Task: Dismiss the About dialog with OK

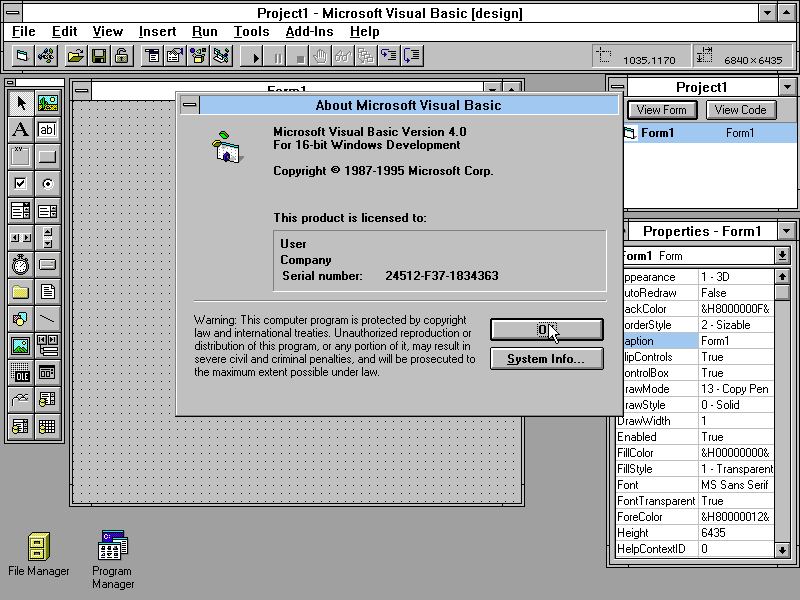Action: point(546,329)
